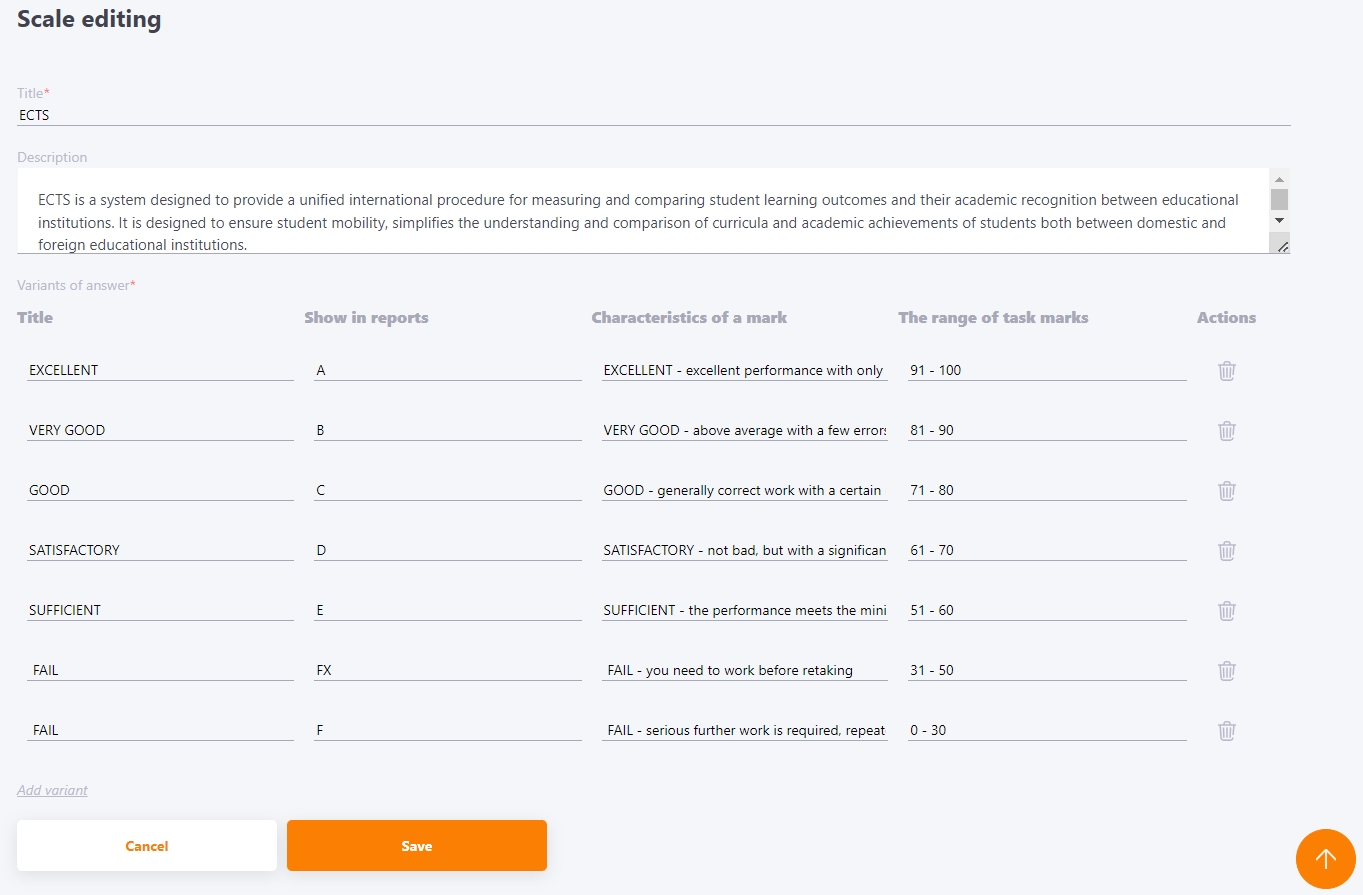
Task: Edit VERY GOOD characteristics description field
Action: coord(745,430)
